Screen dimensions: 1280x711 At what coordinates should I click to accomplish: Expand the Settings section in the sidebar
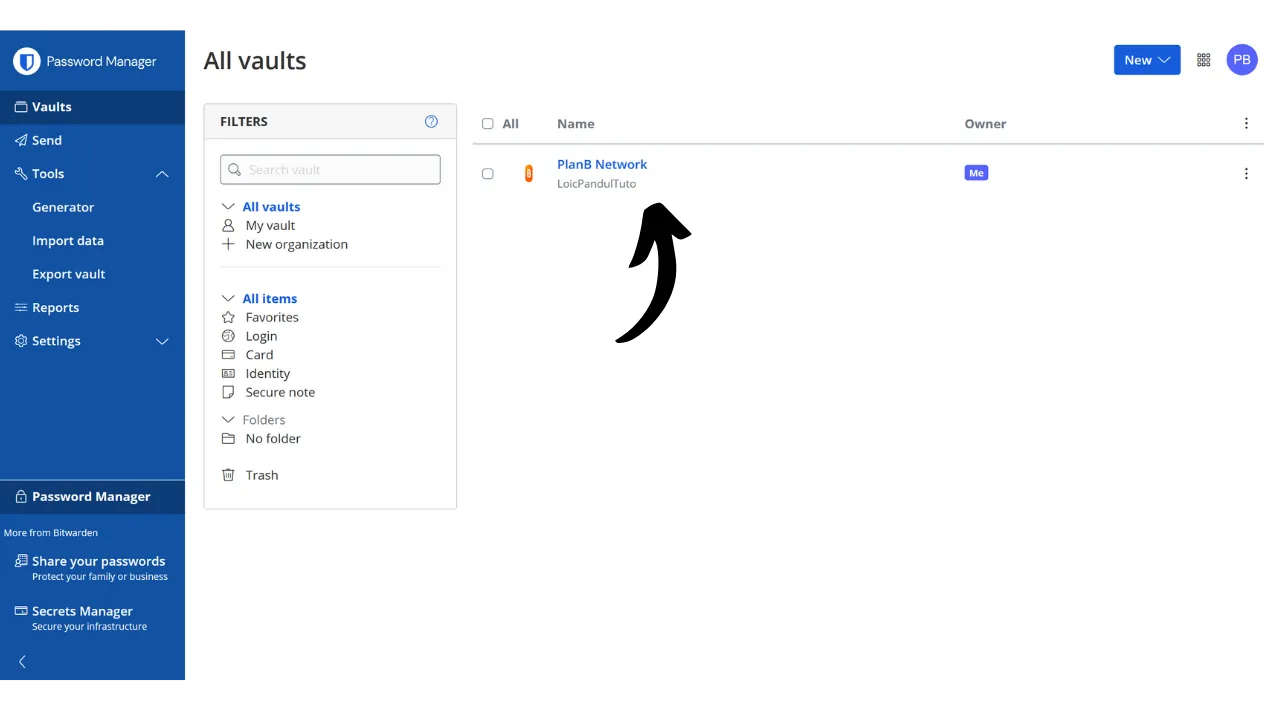[x=162, y=341]
